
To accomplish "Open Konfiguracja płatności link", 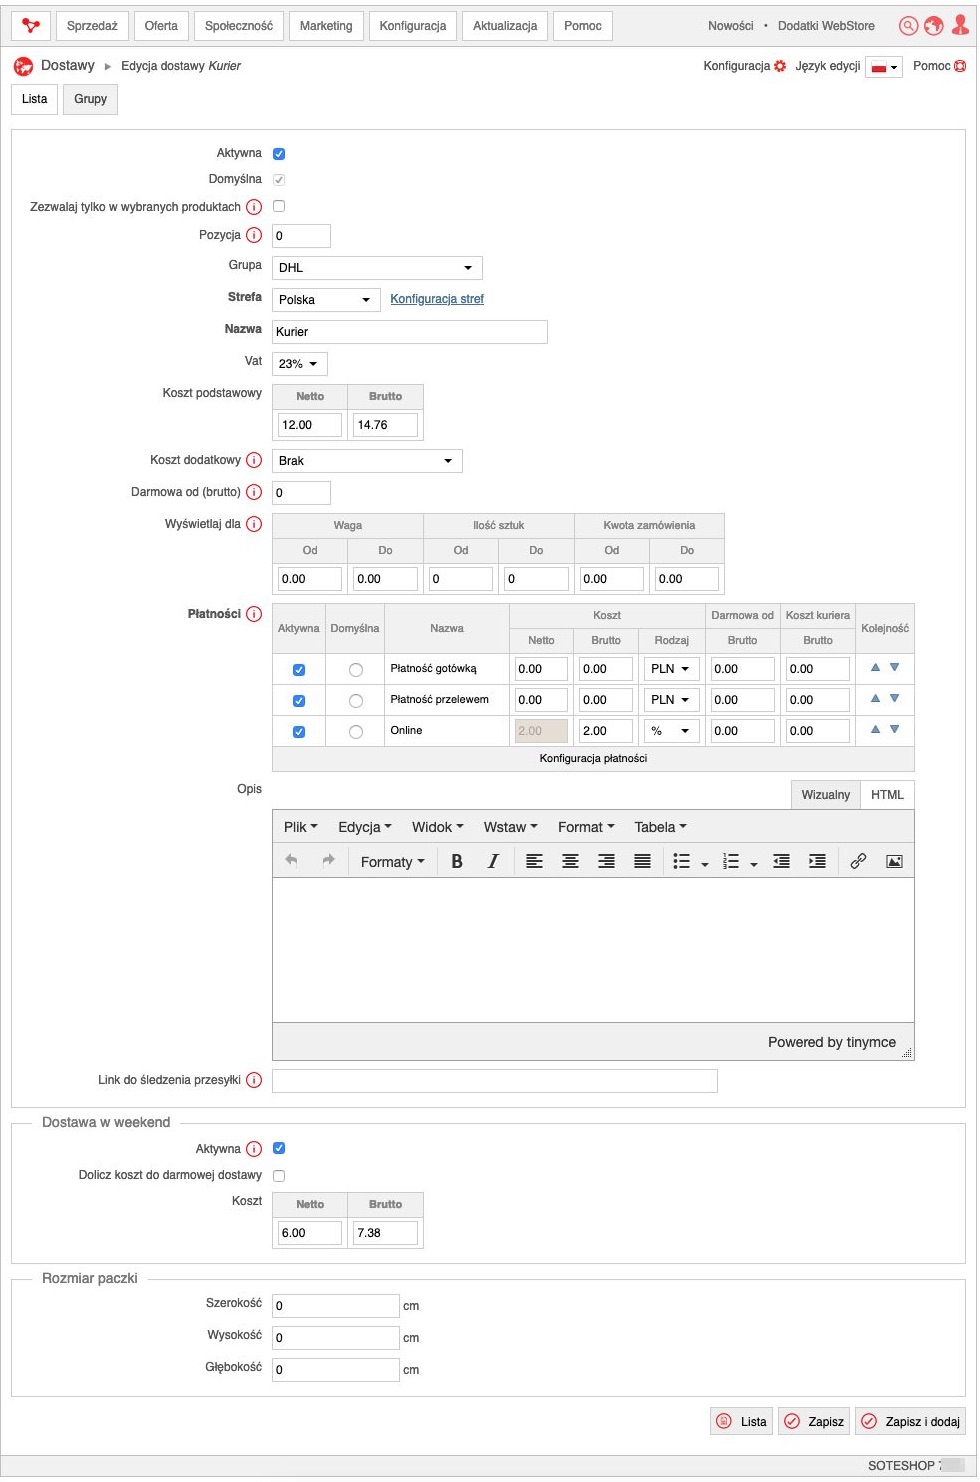I will pos(593,758).
